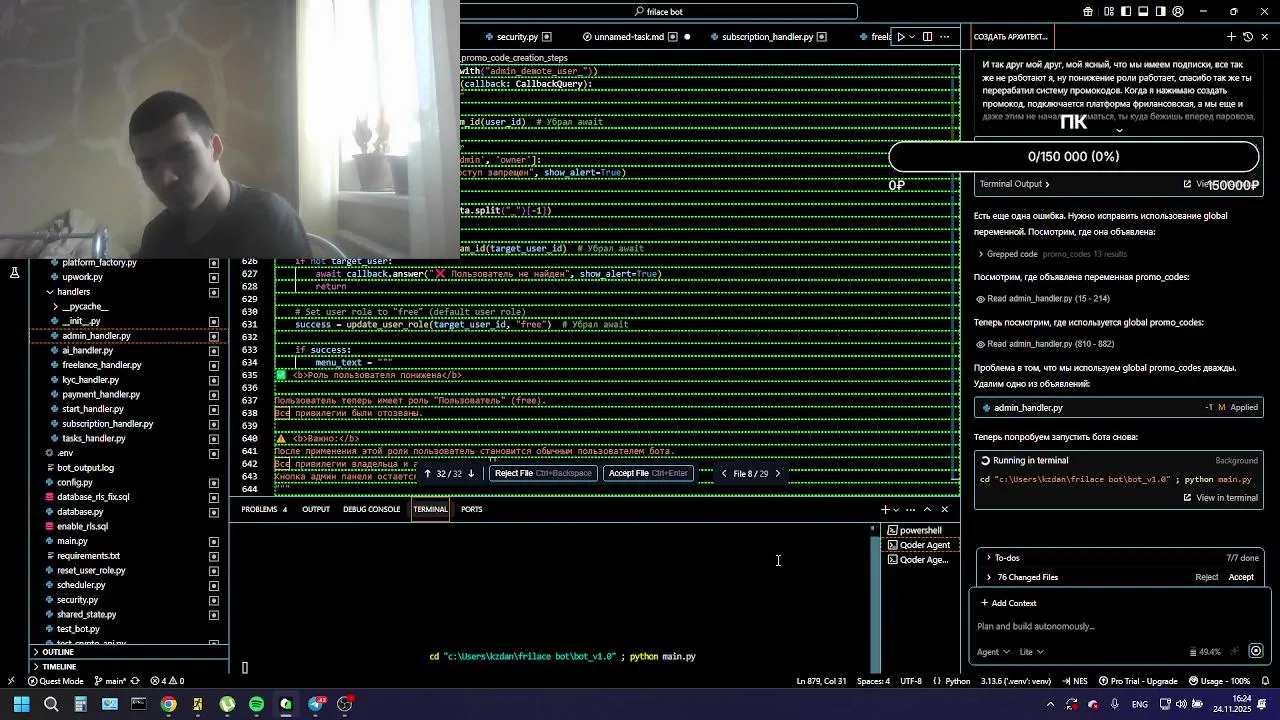Toggle primary sidebar visibility
Image resolution: width=1280 pixels, height=720 pixels.
(x=1126, y=12)
